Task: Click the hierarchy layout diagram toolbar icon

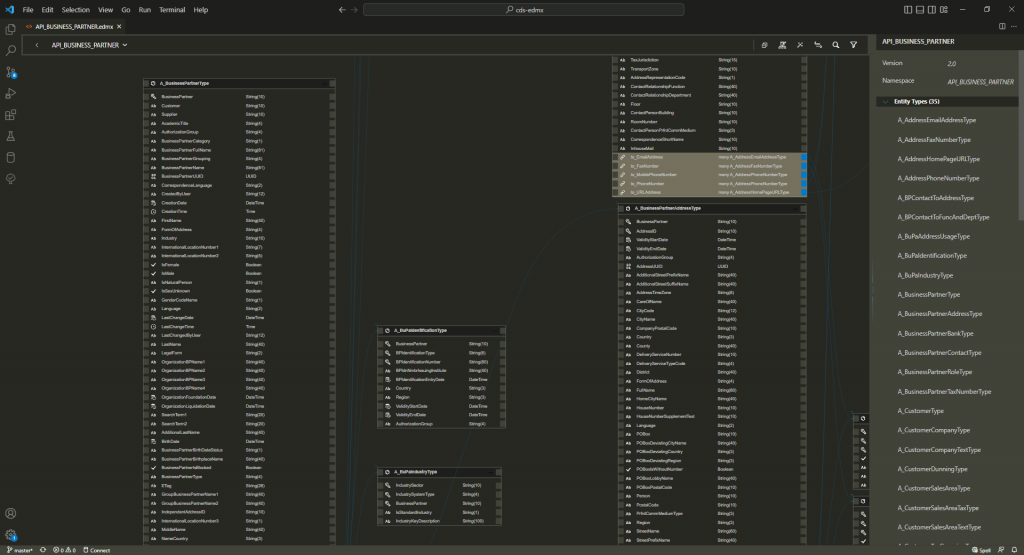Action: pyautogui.click(x=782, y=45)
